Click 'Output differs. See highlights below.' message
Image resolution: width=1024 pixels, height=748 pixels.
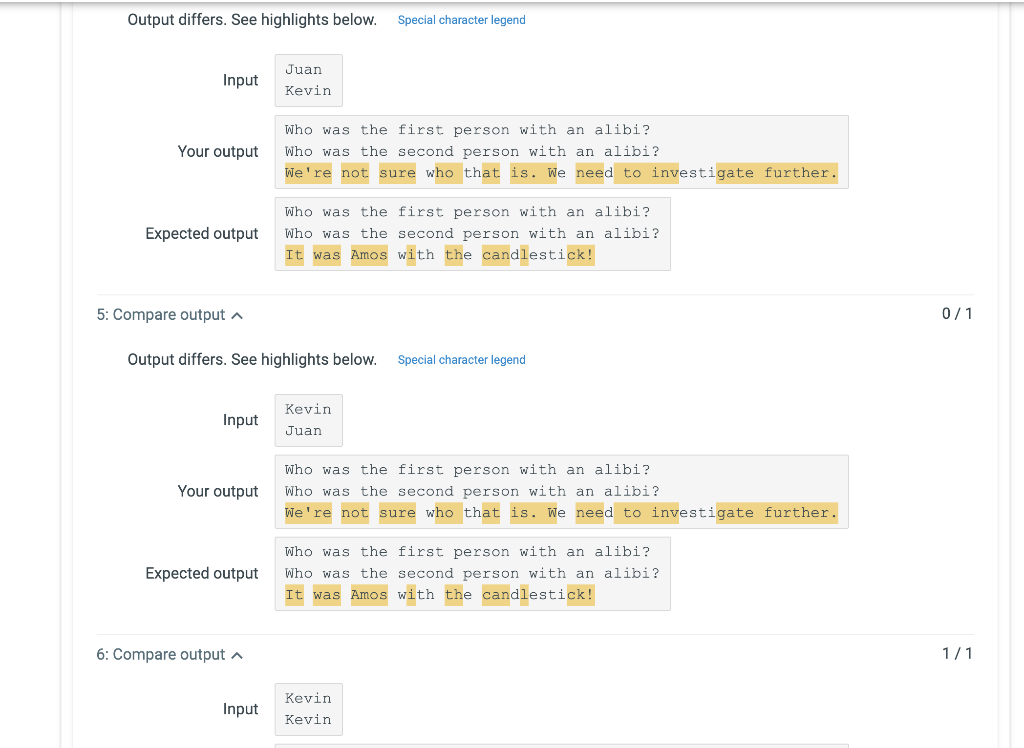(251, 359)
